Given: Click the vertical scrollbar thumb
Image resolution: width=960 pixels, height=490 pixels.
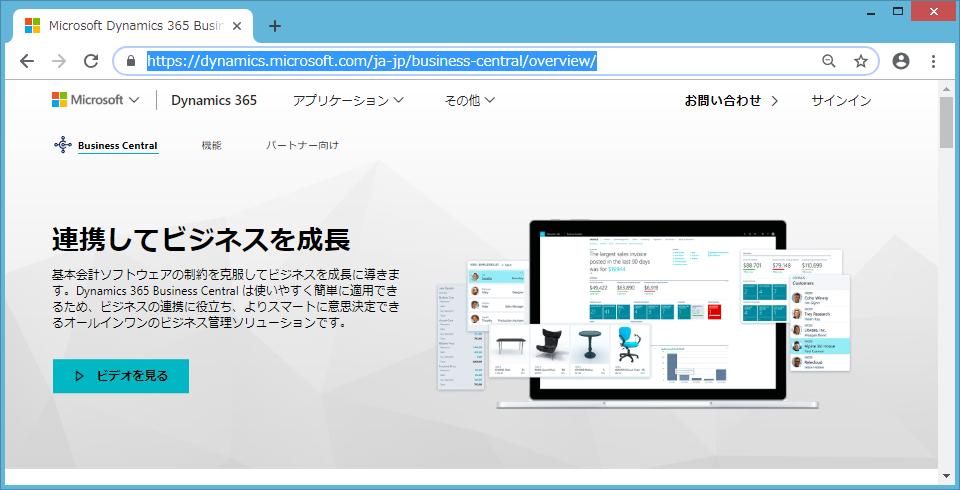Looking at the screenshot, I should (x=946, y=122).
